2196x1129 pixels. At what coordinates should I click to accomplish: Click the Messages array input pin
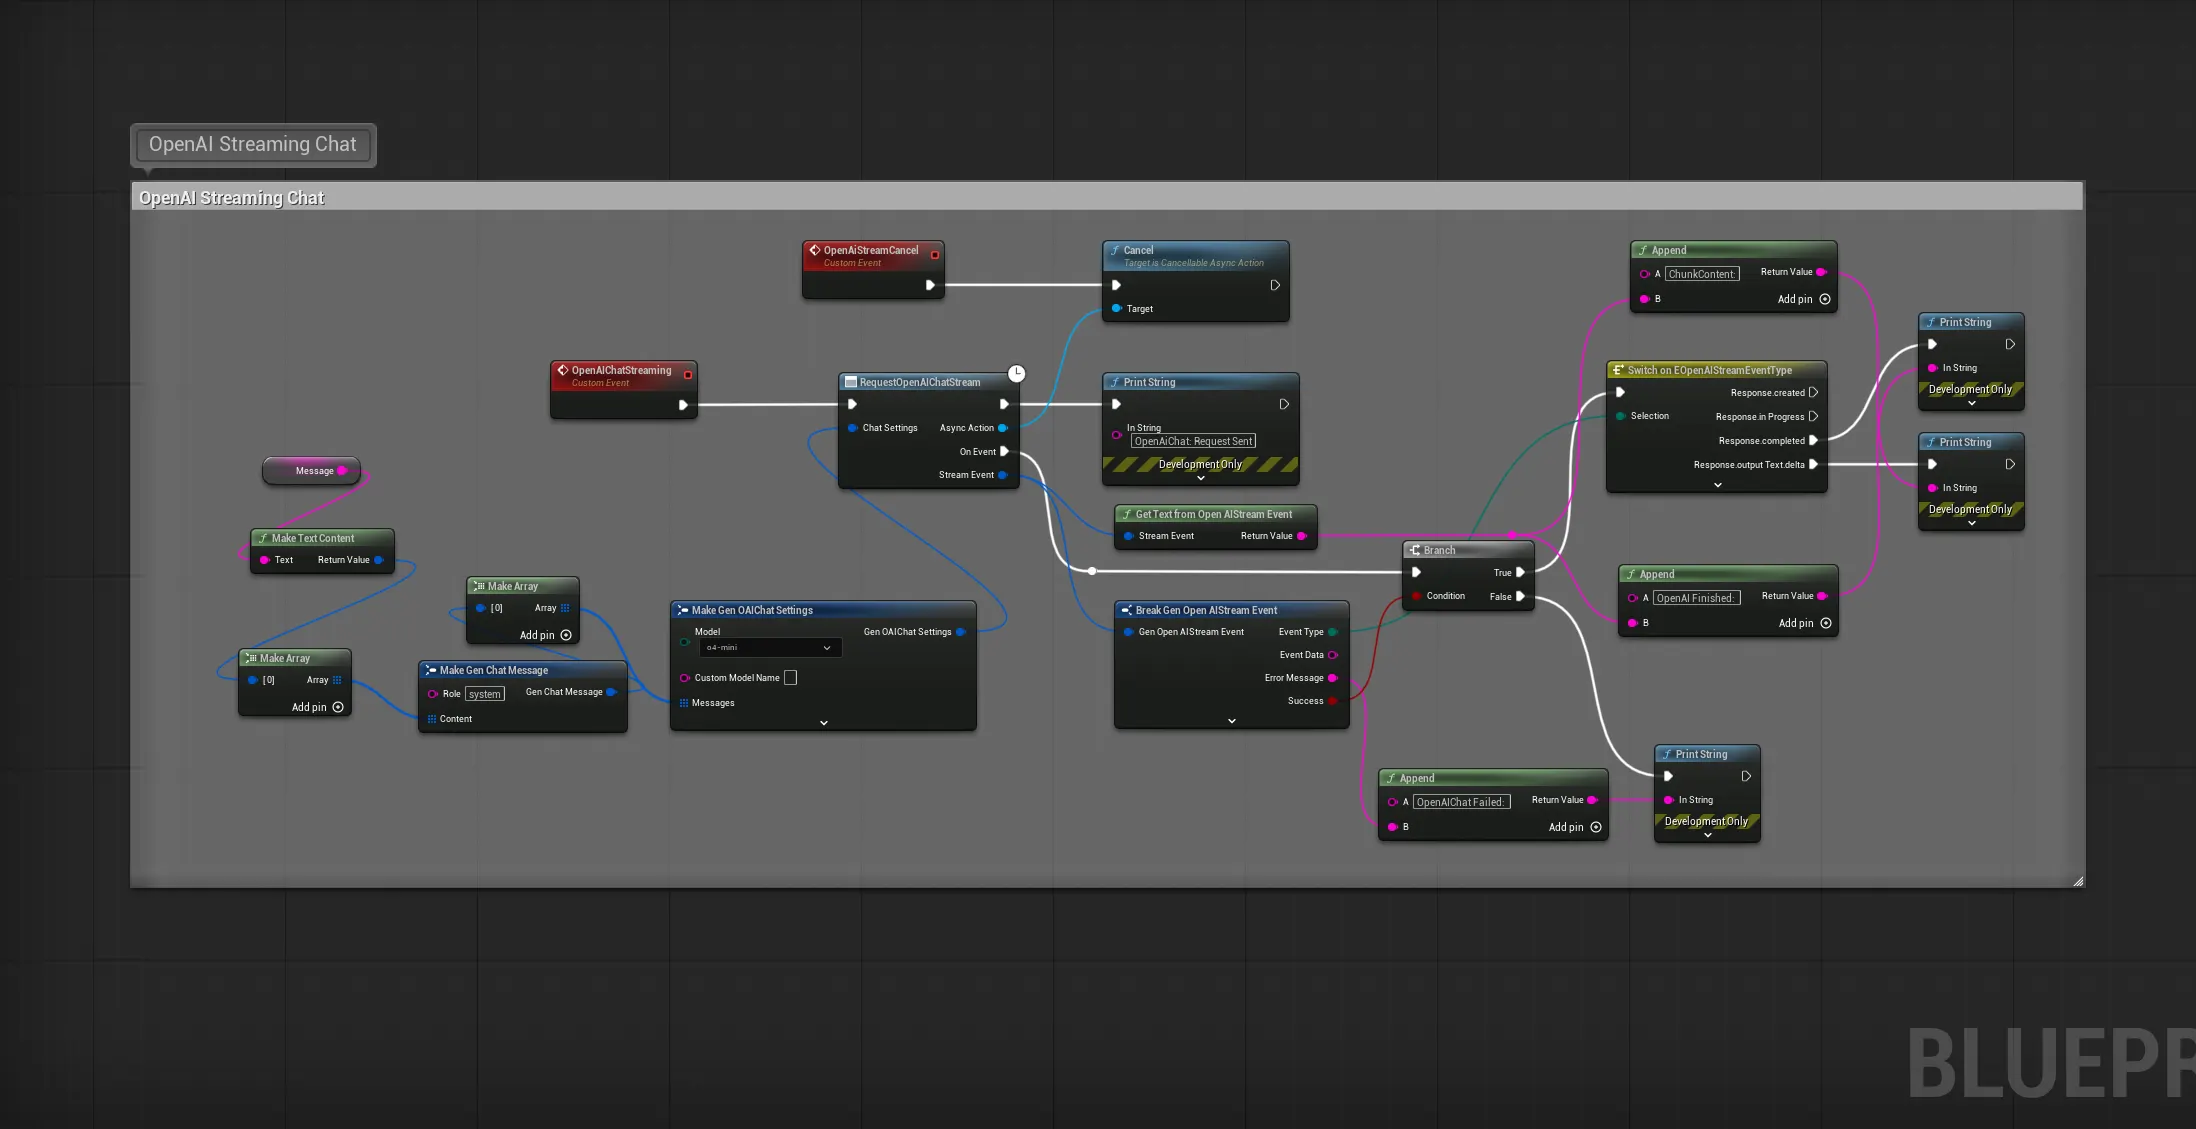coord(684,703)
